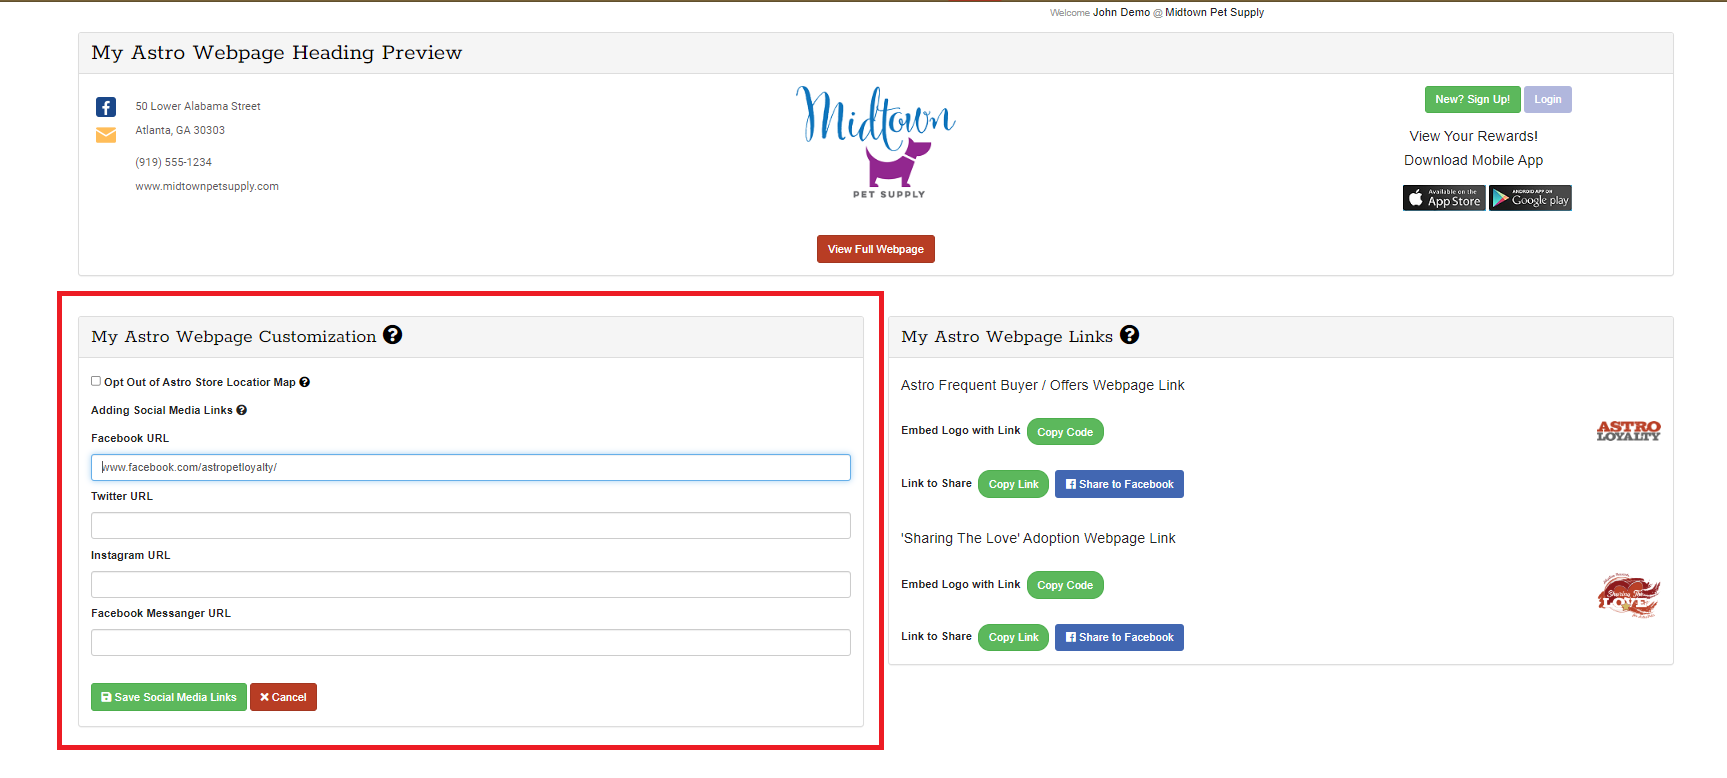The image size is (1727, 778).
Task: Click help icon beside Webpage Links title
Action: tap(1129, 335)
